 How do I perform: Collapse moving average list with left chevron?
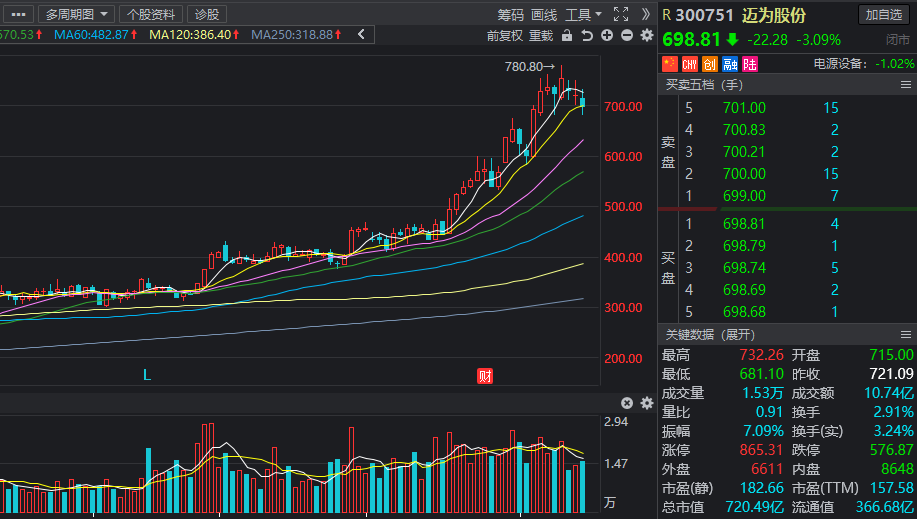point(361,35)
